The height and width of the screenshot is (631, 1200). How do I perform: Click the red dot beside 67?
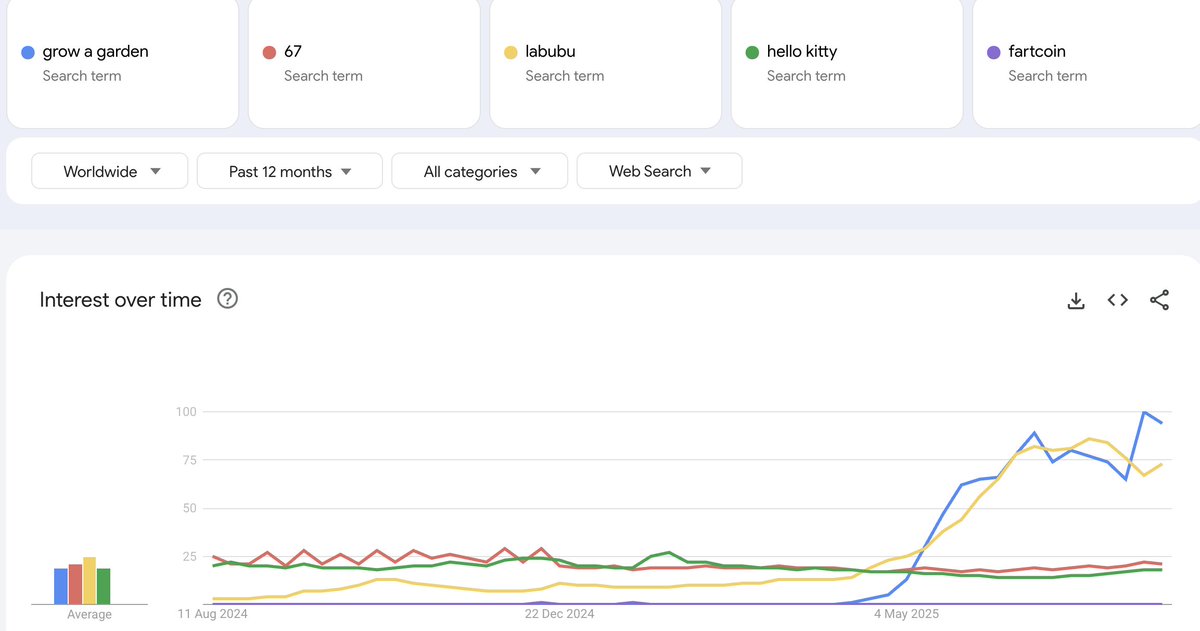(x=269, y=52)
